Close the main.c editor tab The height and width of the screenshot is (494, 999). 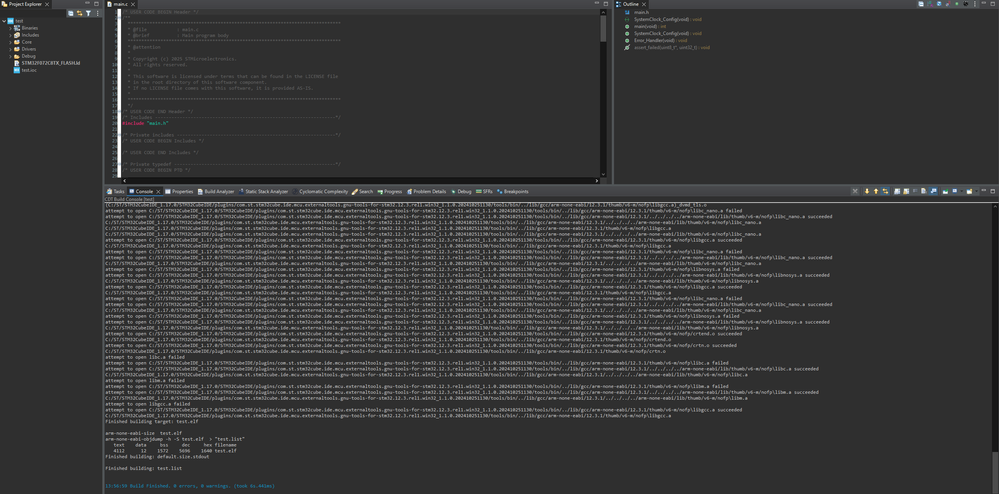[x=134, y=4]
